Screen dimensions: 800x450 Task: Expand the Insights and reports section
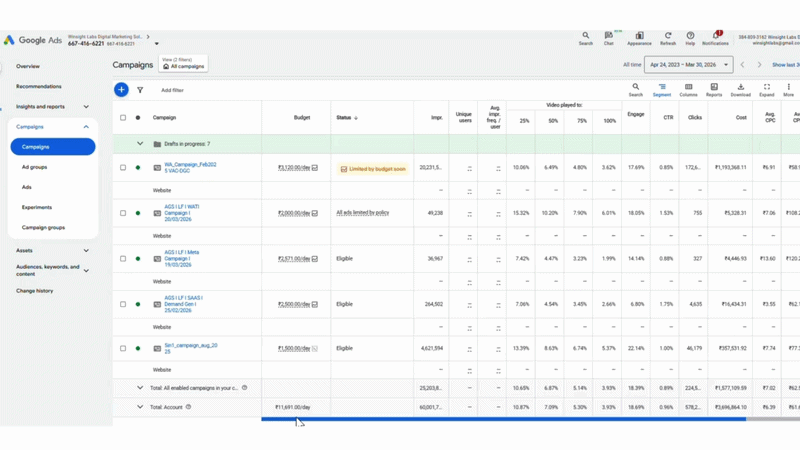86,107
